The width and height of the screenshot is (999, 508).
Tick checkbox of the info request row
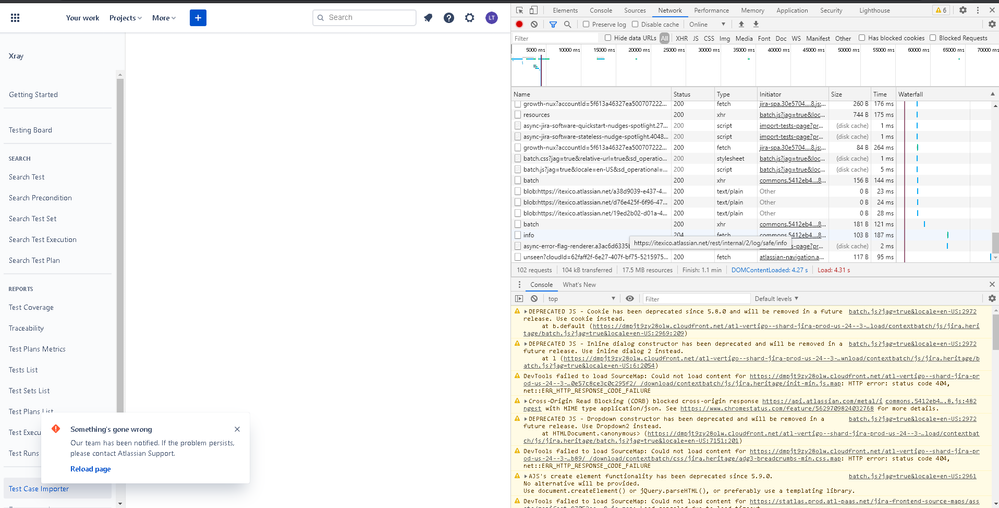pyautogui.click(x=518, y=235)
